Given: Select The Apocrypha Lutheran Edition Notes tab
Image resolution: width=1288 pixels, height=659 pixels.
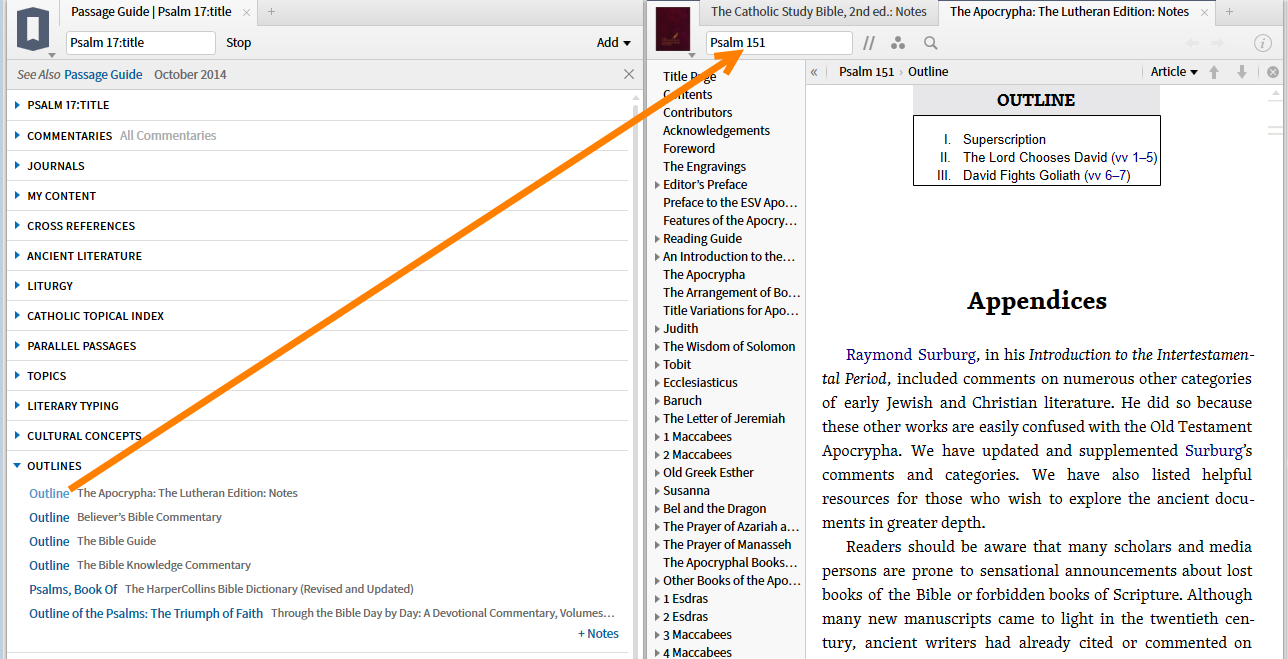Looking at the screenshot, I should 1069,12.
